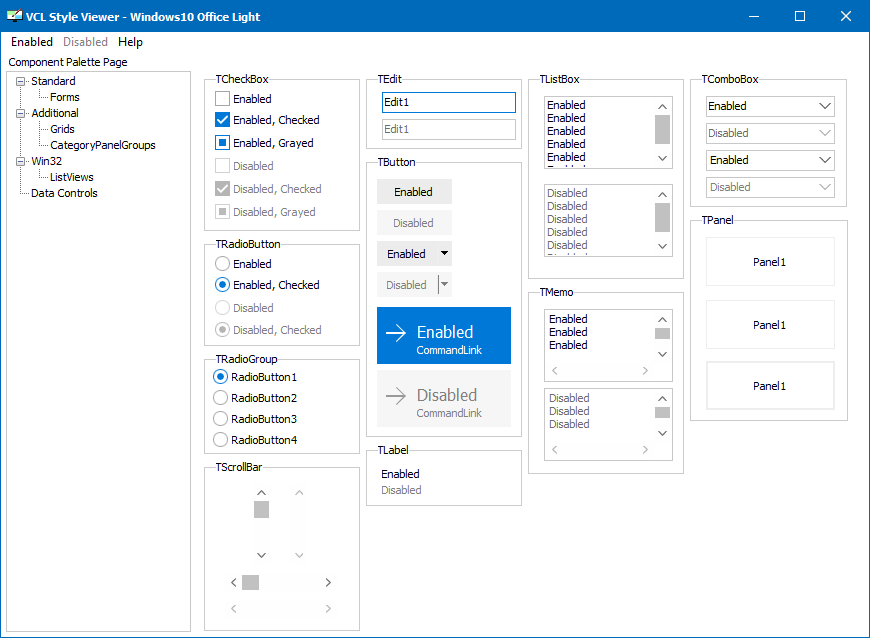Open the first Enabled combo box in TComboBox
Viewport: 870px width, 638px height.
[770, 106]
